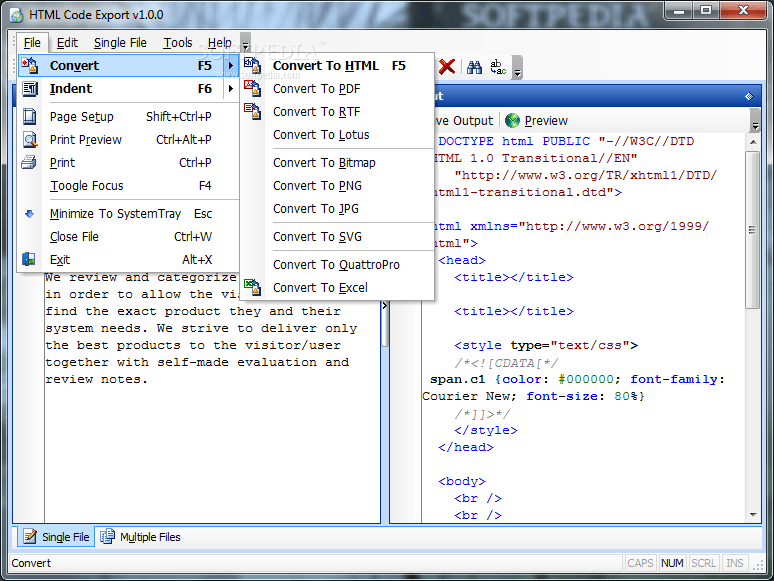This screenshot has width=774, height=581.
Task: Switch to the Single File tab
Action: point(56,537)
